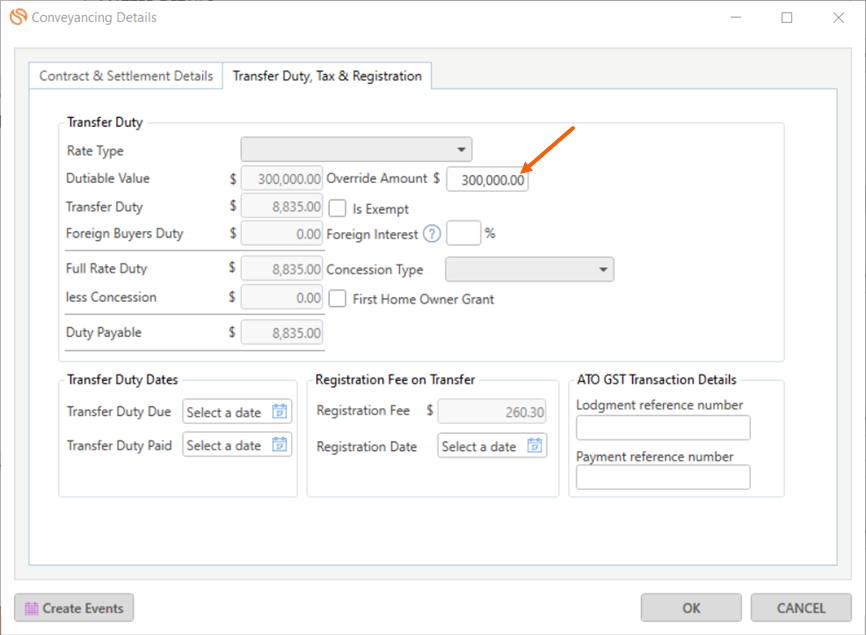Open the Concession Type dropdown
This screenshot has width=866, height=635.
coord(530,269)
